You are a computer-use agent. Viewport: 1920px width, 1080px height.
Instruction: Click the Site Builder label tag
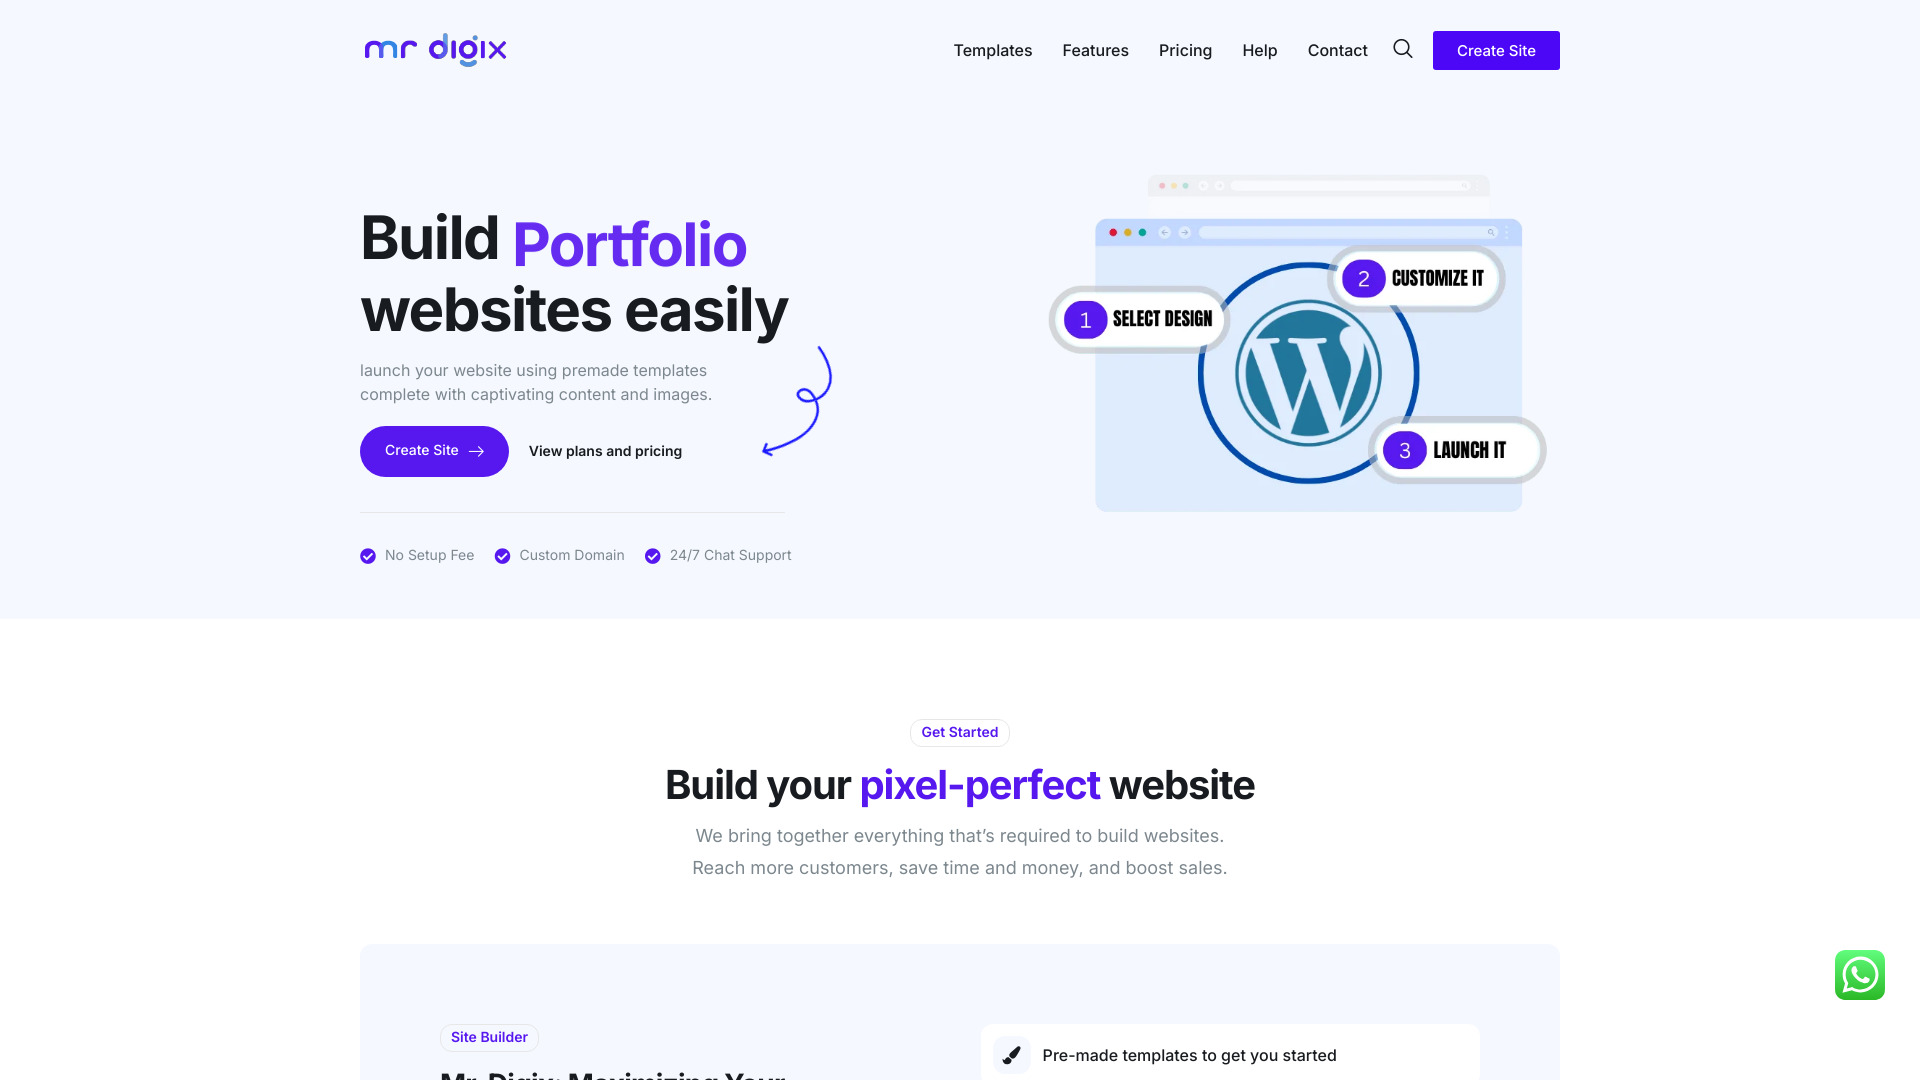(x=488, y=1036)
